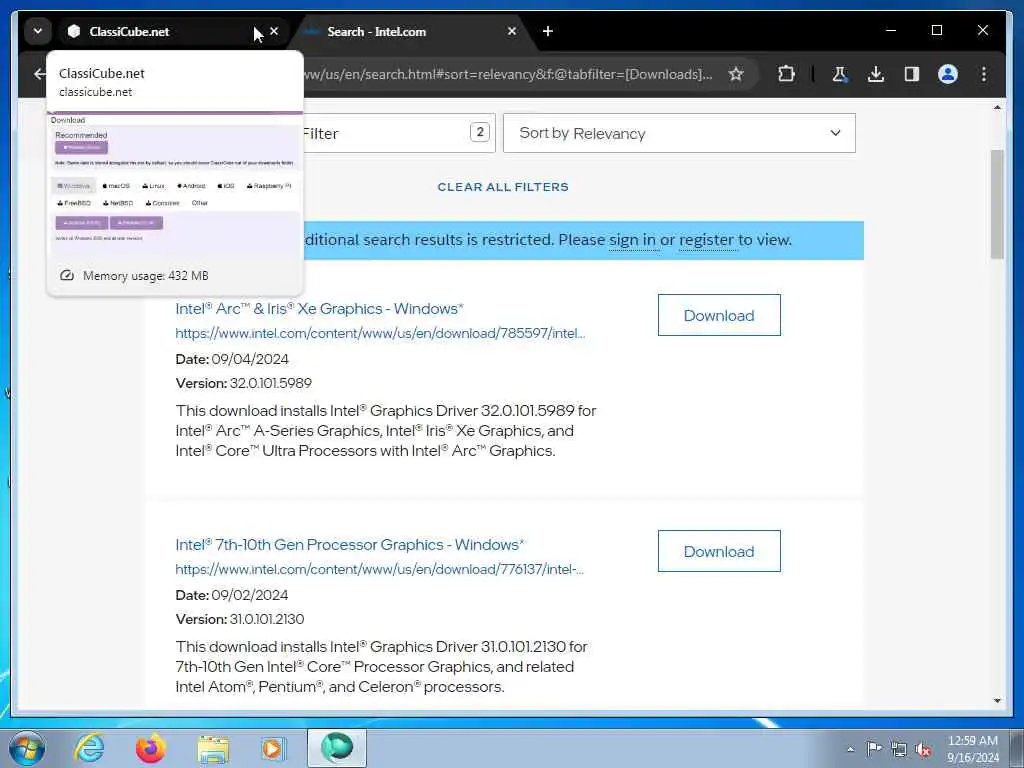Click CLEAR ALL FILTERS
The height and width of the screenshot is (768, 1024).
(x=503, y=187)
